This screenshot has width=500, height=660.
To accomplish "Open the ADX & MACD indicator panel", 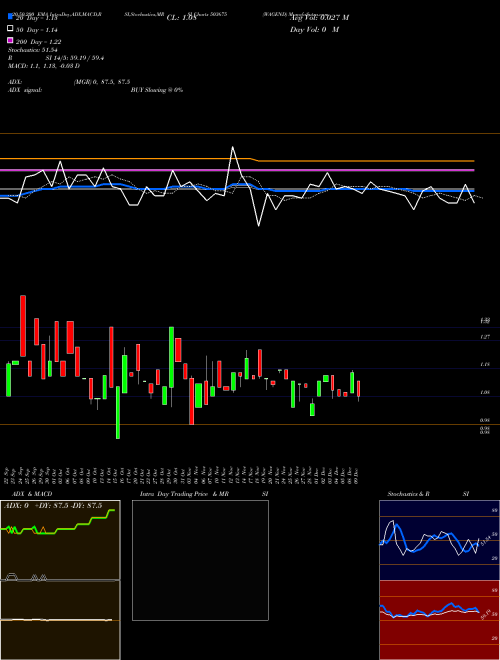I will pos(60,580).
